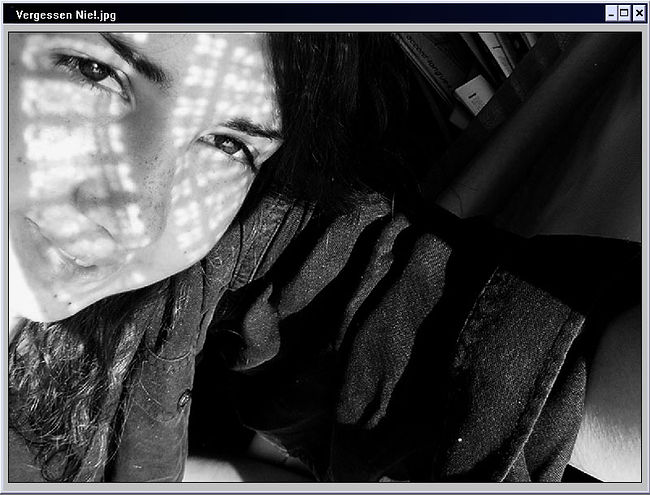This screenshot has height=495, width=650.
Task: Maximize the image viewer window
Action: (x=625, y=13)
